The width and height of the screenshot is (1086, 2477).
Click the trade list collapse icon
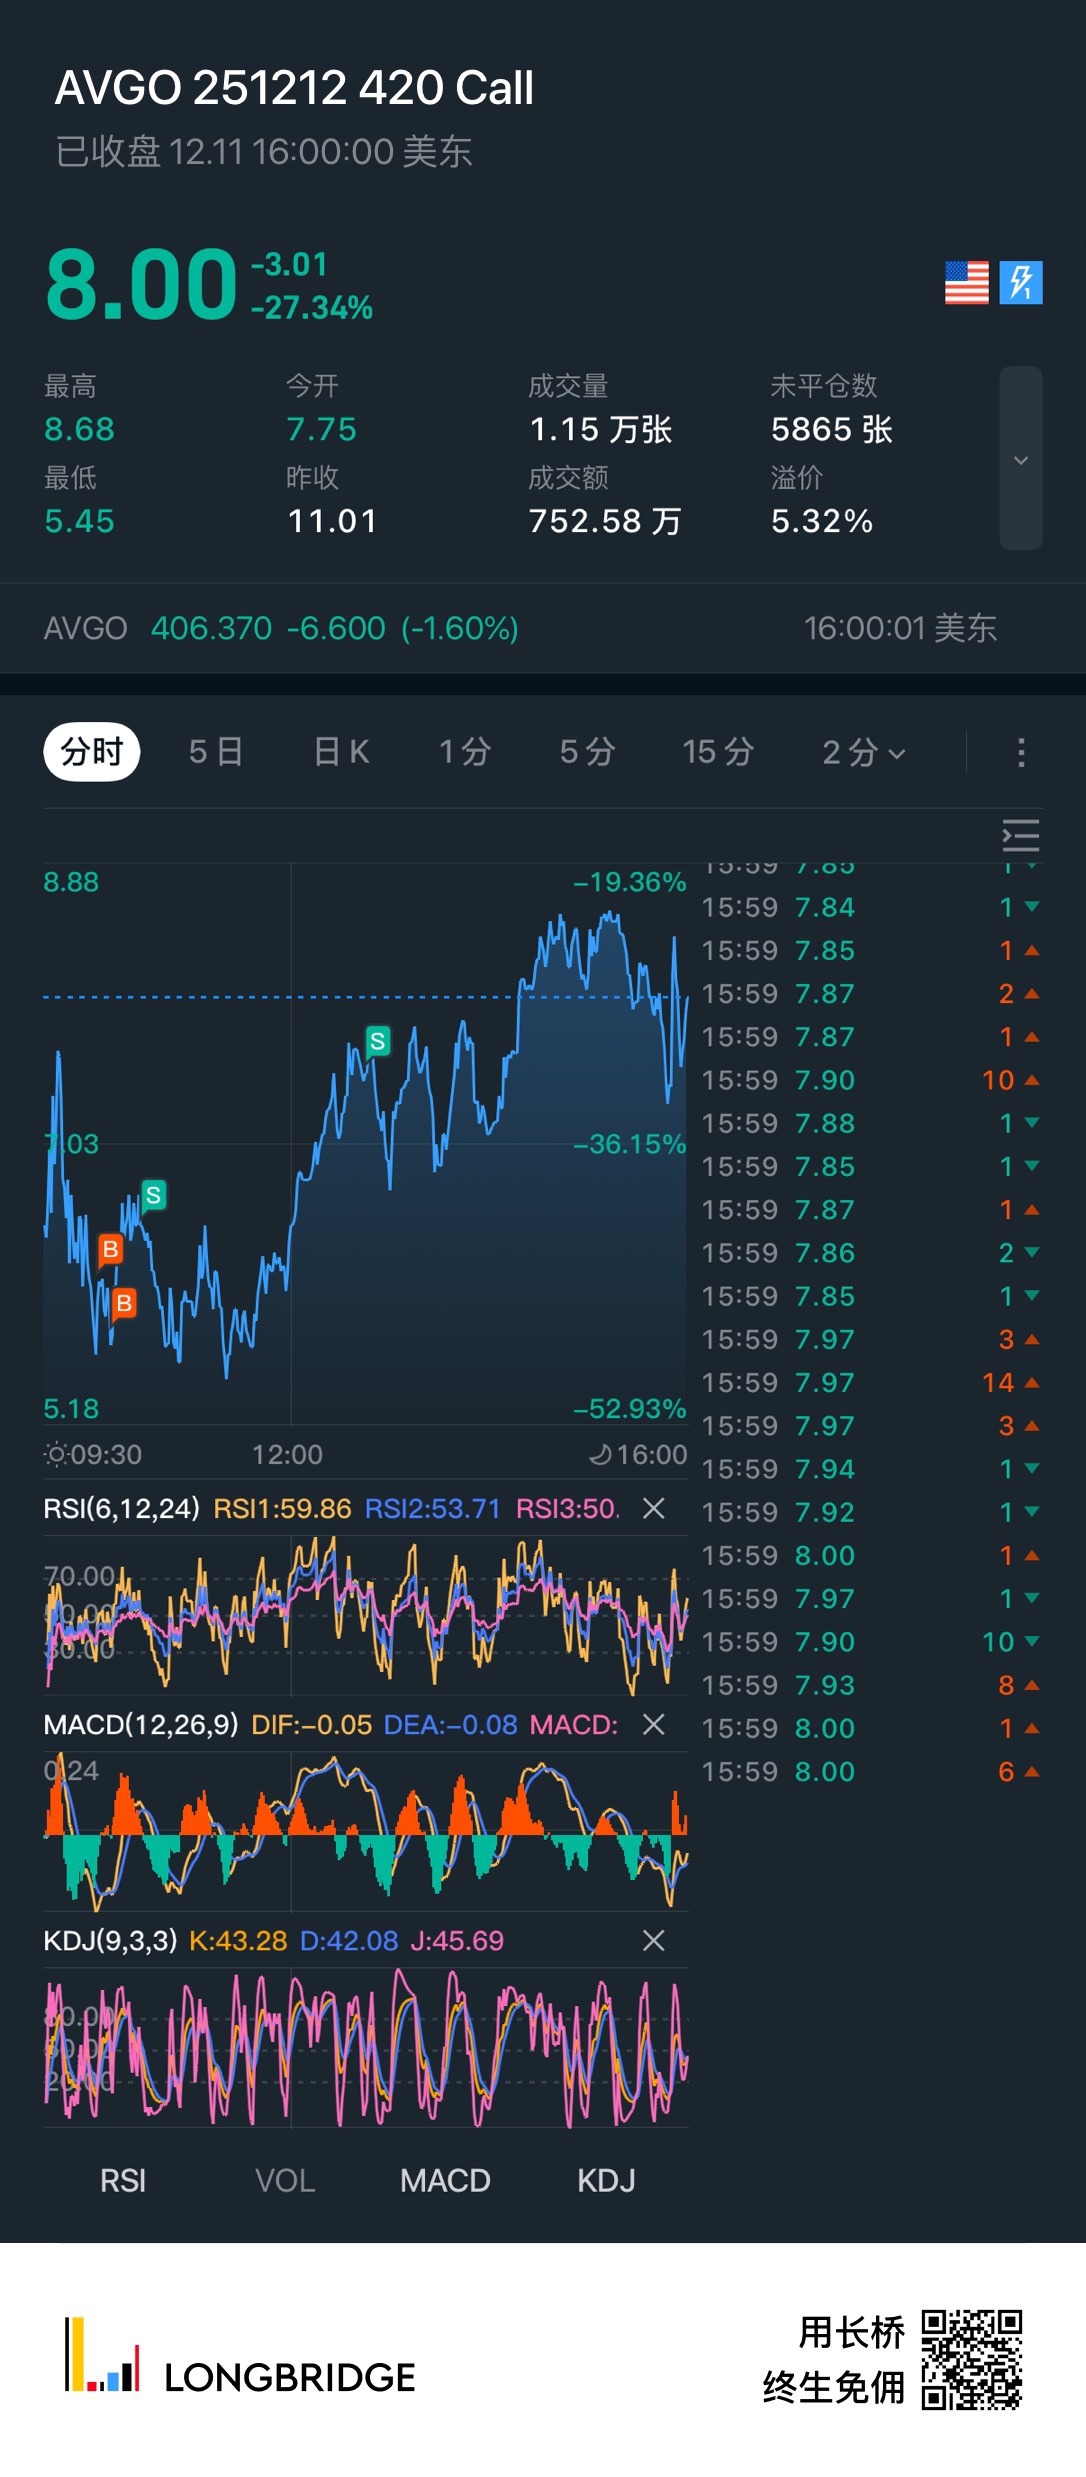coord(1020,835)
